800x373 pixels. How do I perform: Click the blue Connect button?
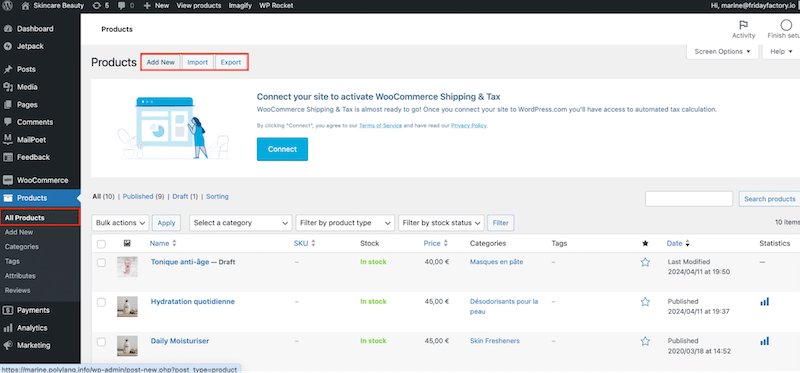coord(282,149)
